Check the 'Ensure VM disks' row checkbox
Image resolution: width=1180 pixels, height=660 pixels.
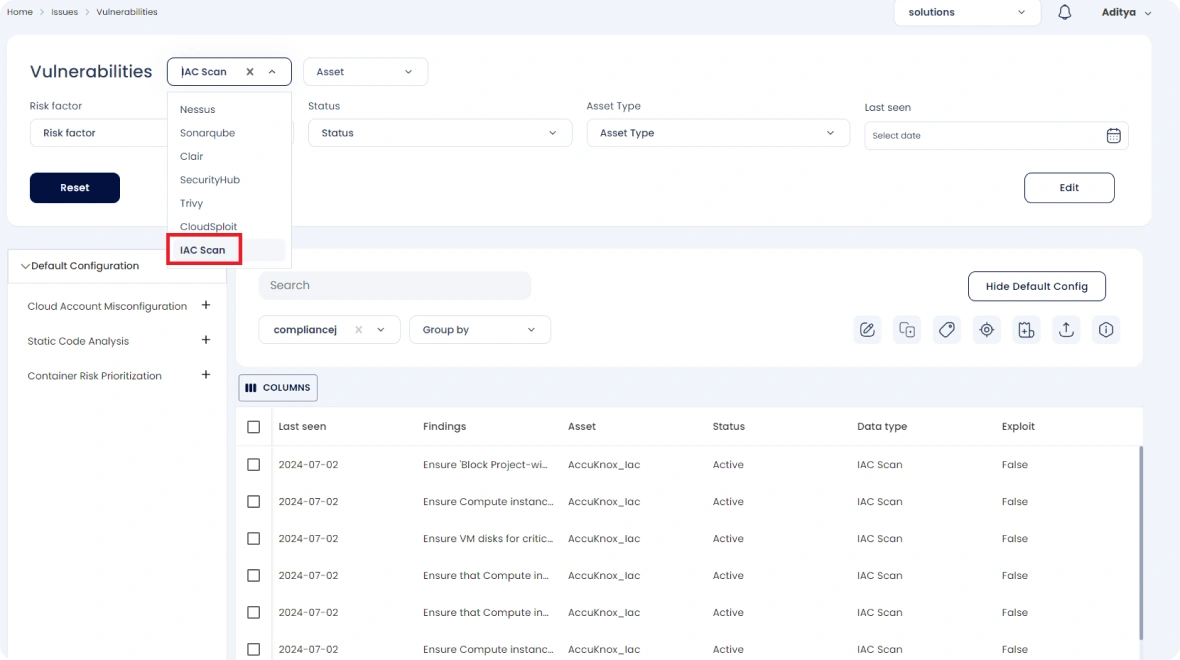coord(254,539)
